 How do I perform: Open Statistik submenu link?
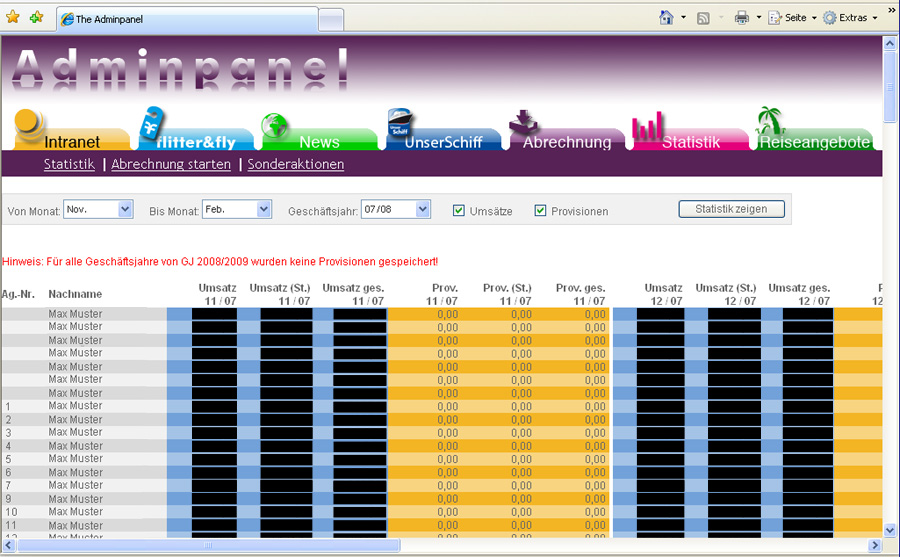pos(69,164)
